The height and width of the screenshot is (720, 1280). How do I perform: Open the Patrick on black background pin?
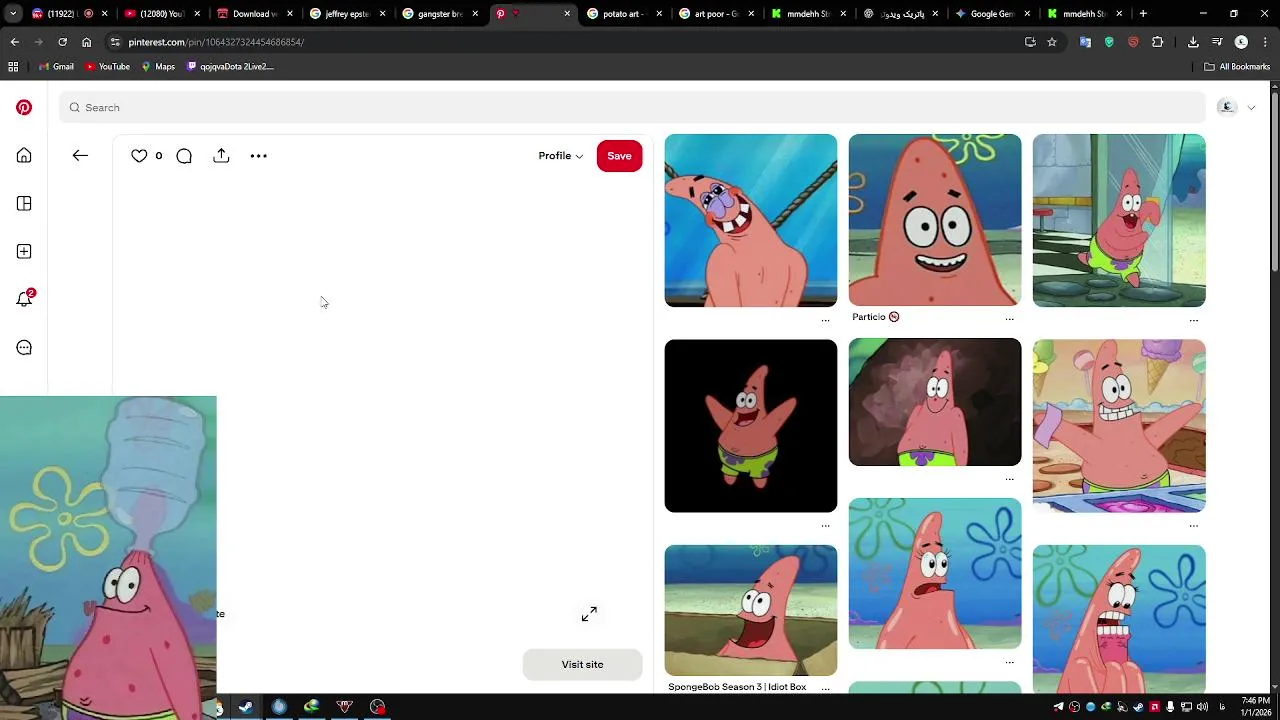(x=750, y=425)
